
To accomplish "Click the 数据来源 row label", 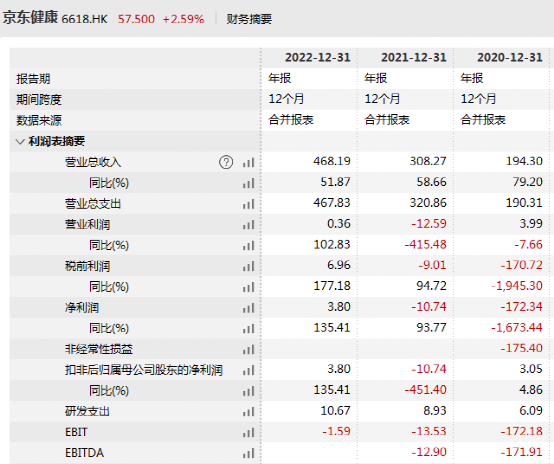I will pyautogui.click(x=39, y=121).
